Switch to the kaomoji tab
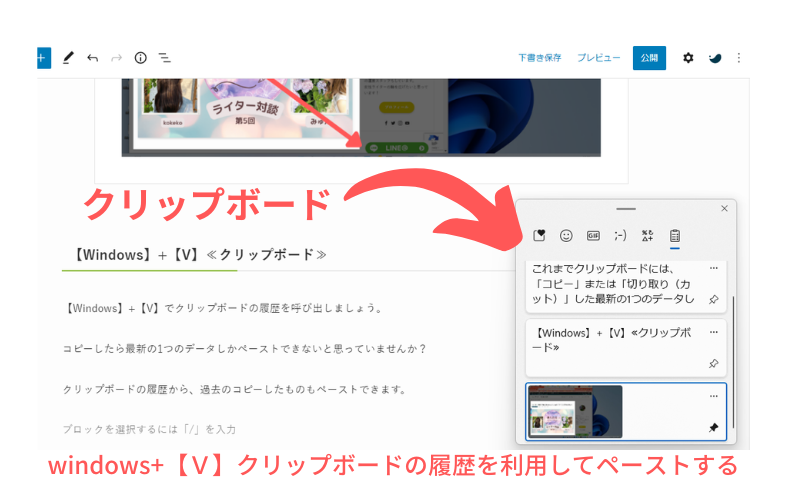This screenshot has height=500, width=800. [x=620, y=235]
